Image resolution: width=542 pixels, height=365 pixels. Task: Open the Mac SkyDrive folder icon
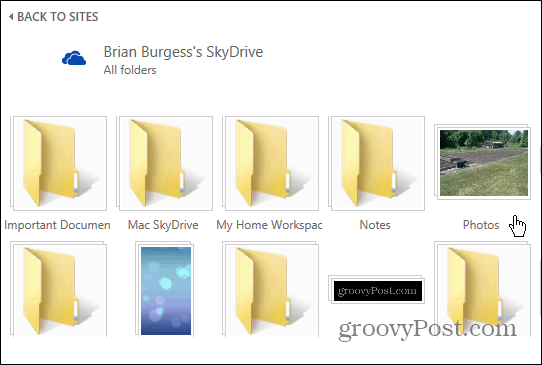tap(165, 163)
